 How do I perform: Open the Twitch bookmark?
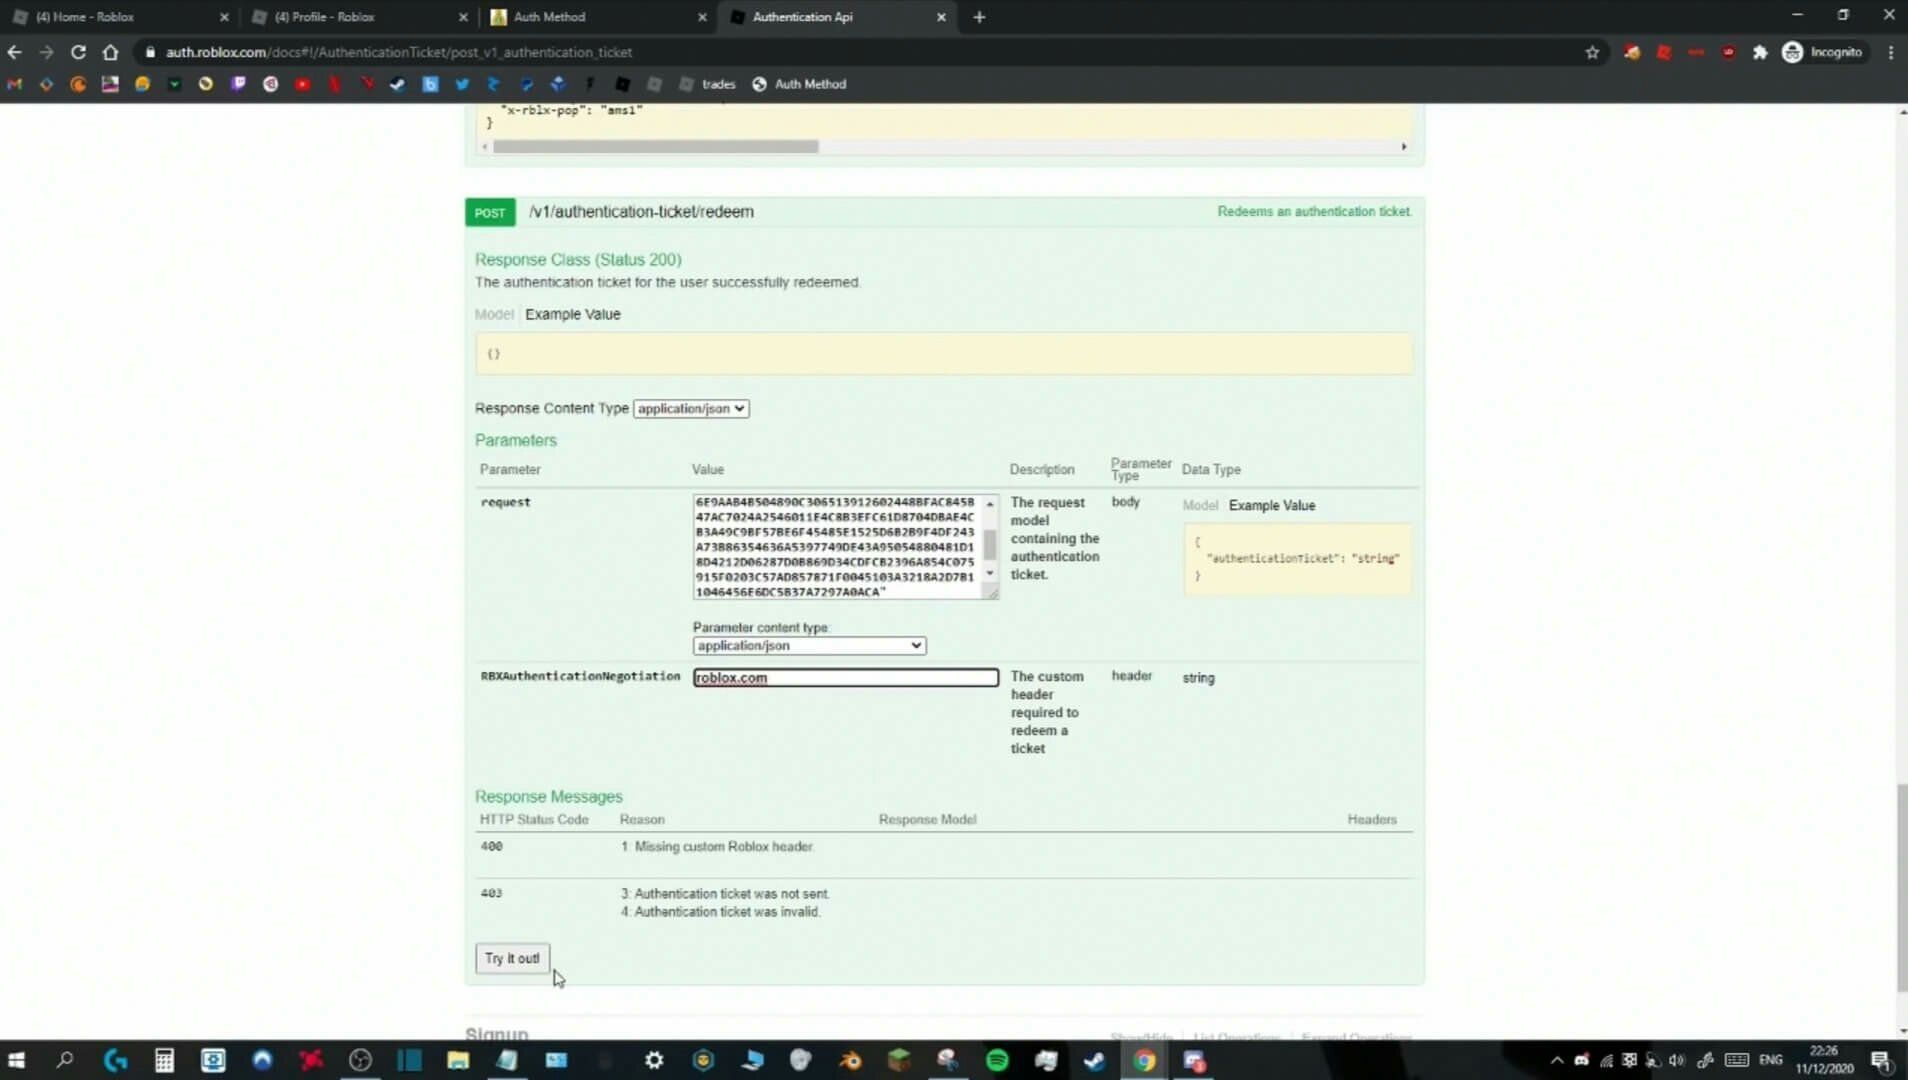238,84
